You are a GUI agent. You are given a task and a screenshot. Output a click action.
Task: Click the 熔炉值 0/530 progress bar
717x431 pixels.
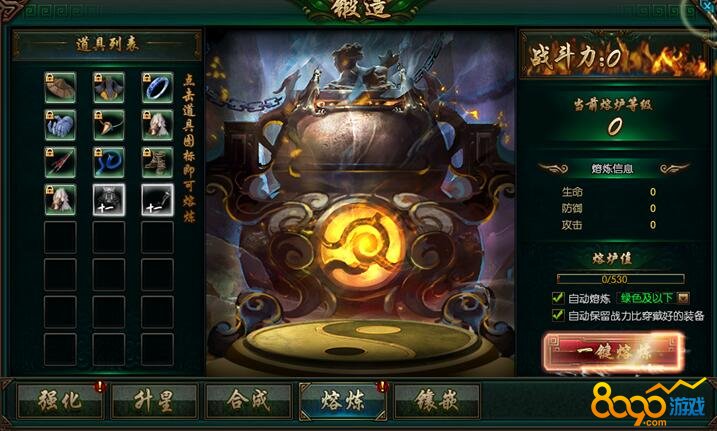point(621,279)
